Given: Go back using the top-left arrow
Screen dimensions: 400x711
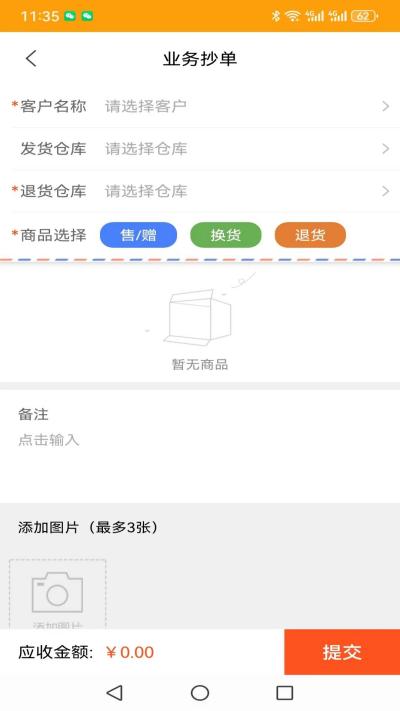Looking at the screenshot, I should click(31, 59).
